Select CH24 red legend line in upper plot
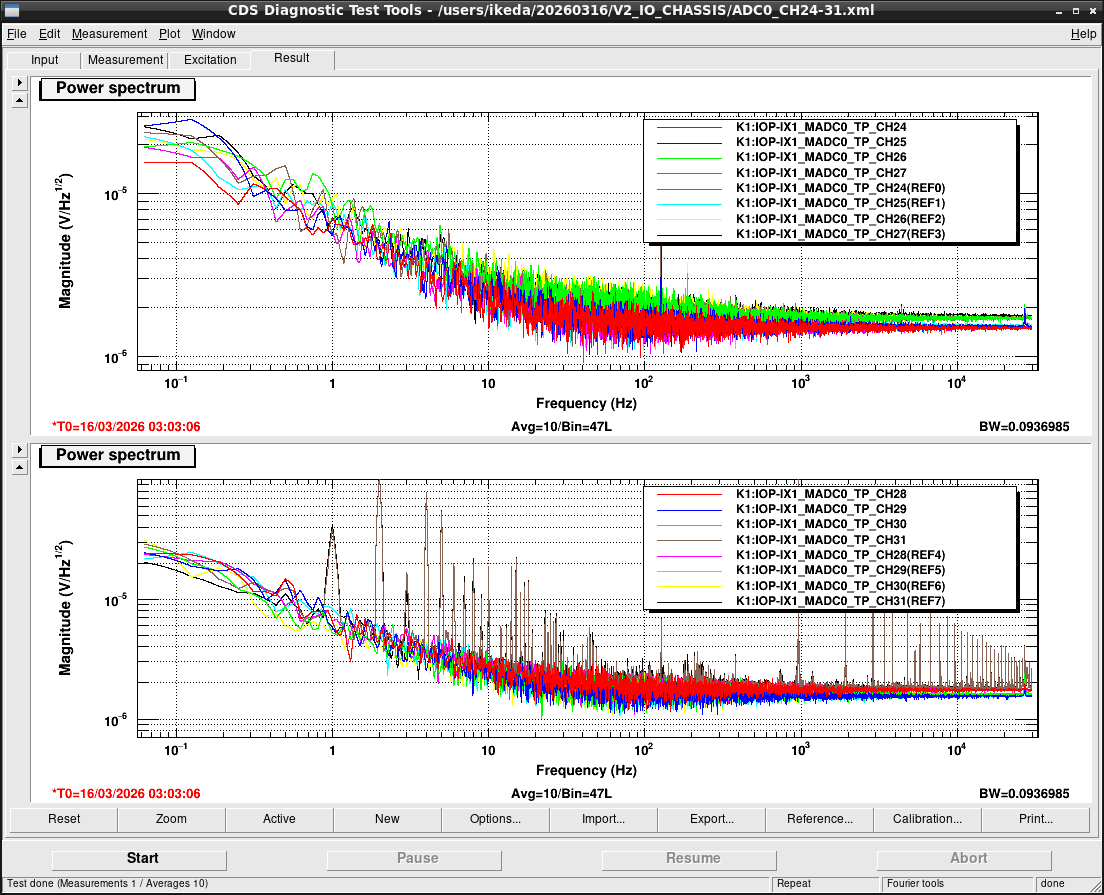The height and width of the screenshot is (895, 1104). coord(689,127)
